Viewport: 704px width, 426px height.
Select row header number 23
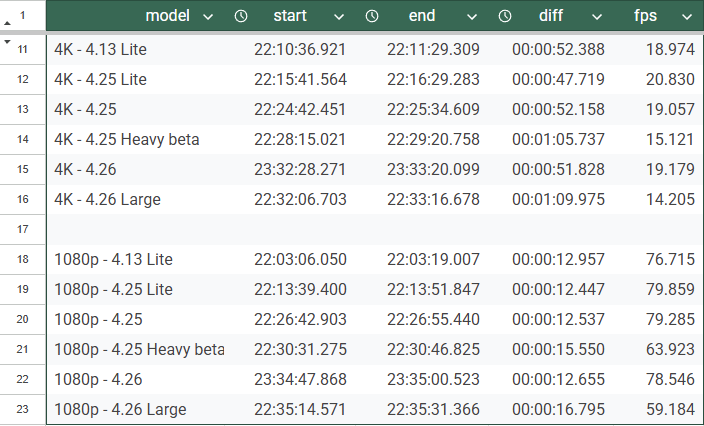[x=23, y=410]
